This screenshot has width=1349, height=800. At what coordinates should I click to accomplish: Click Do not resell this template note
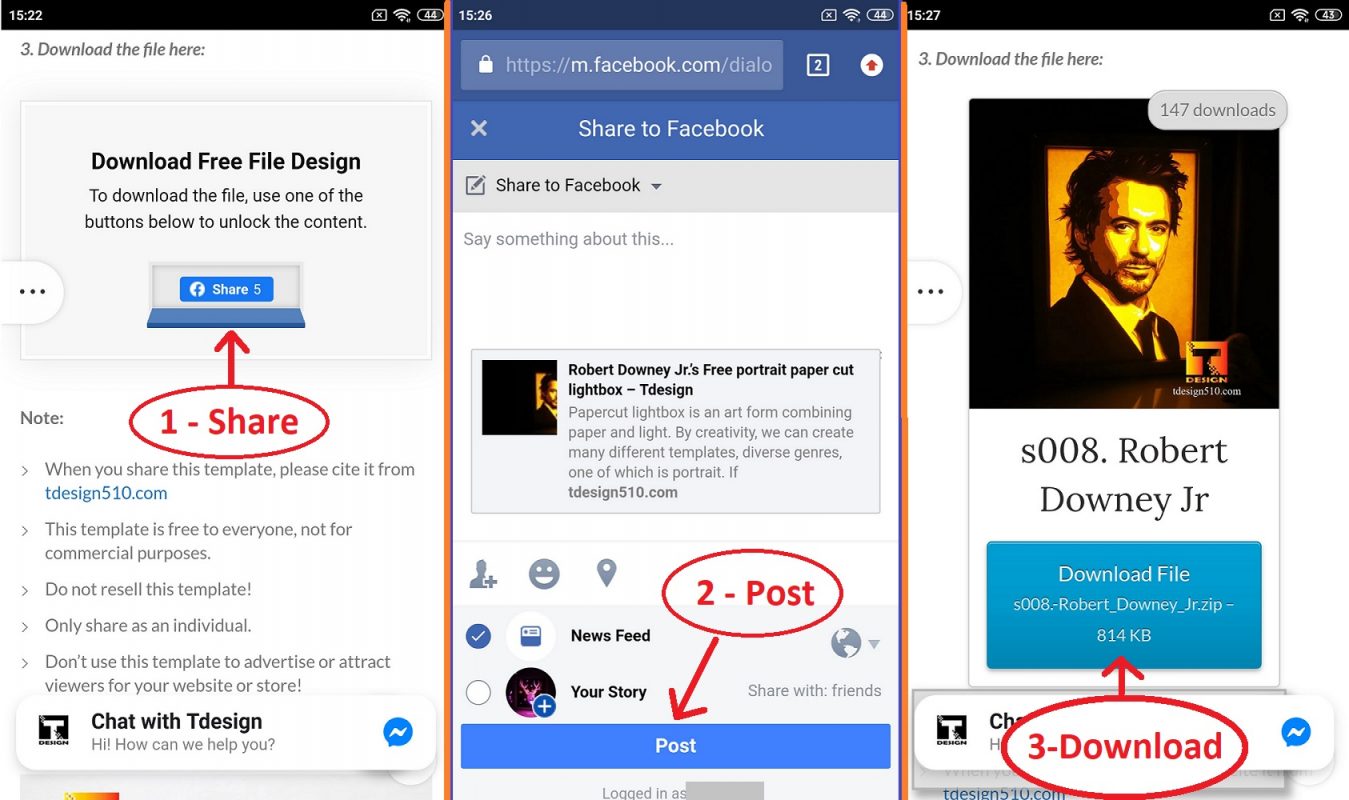coord(148,589)
